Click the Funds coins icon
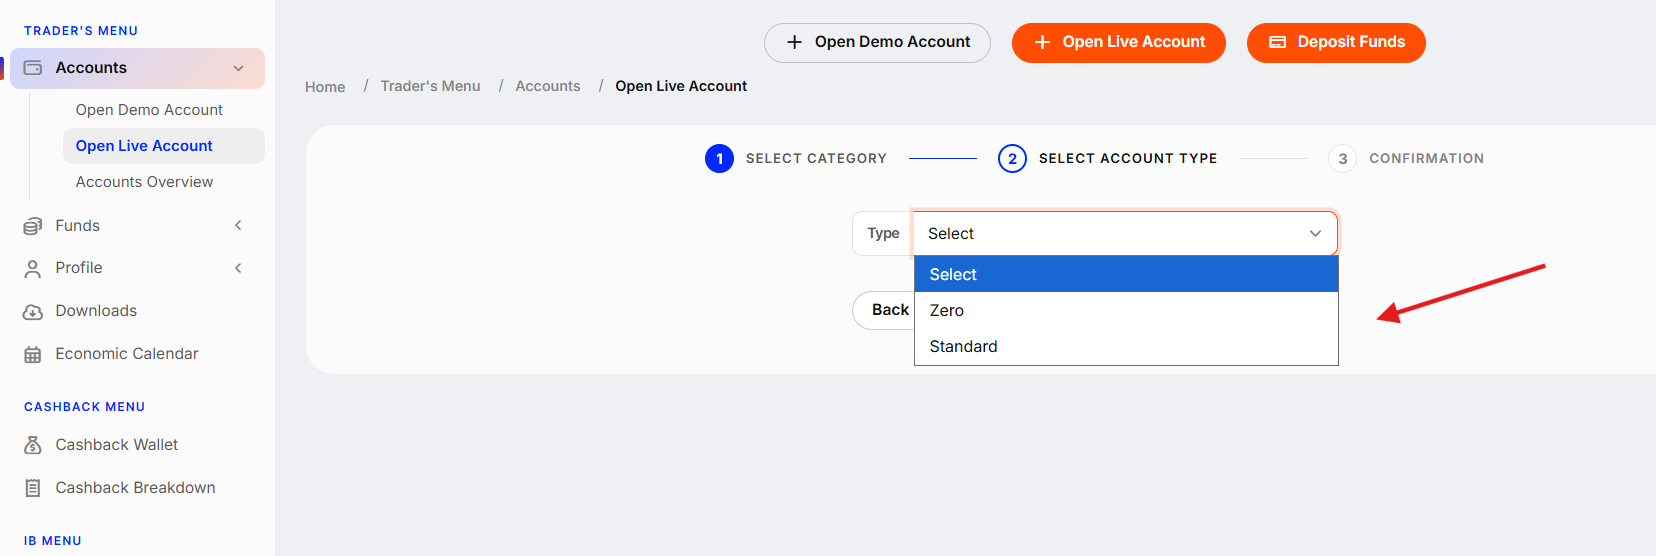This screenshot has width=1656, height=556. [33, 226]
